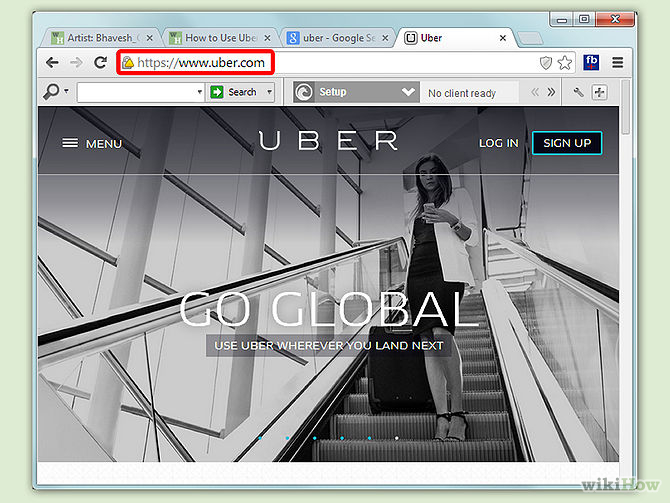This screenshot has height=503, width=670.
Task: Click inside the toolbar search text field
Action: click(x=136, y=92)
